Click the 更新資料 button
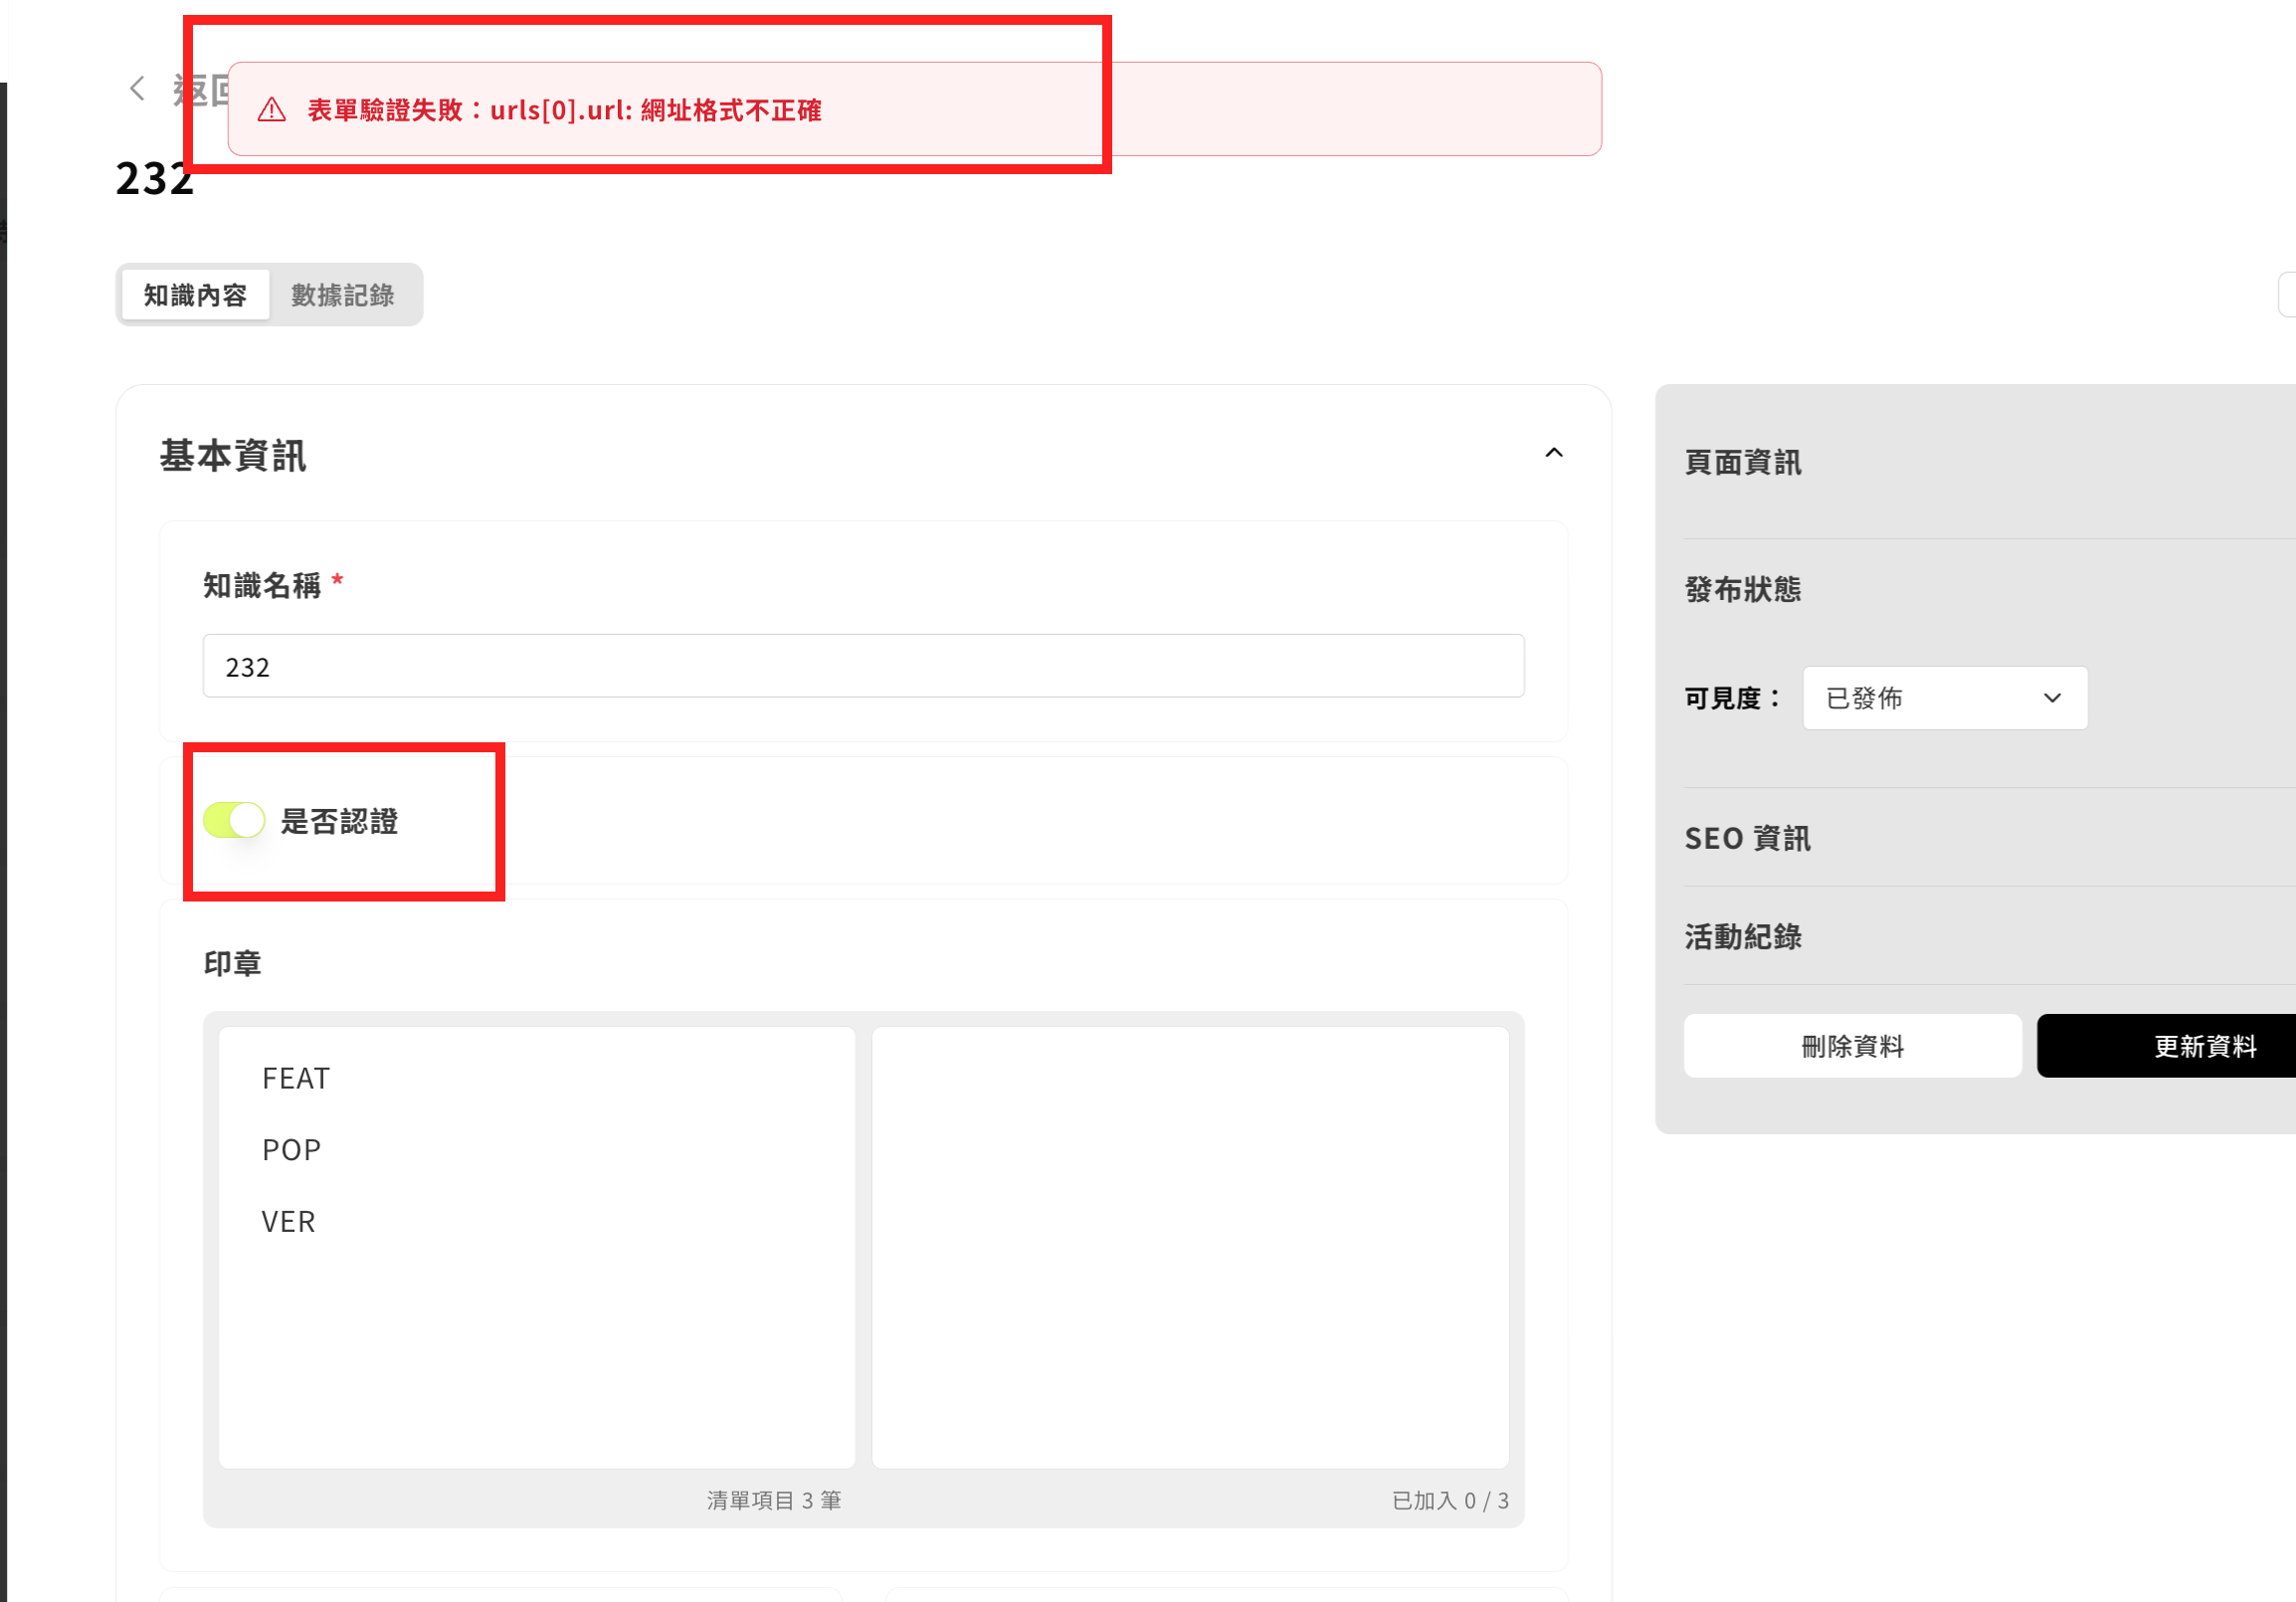 coord(2203,1046)
